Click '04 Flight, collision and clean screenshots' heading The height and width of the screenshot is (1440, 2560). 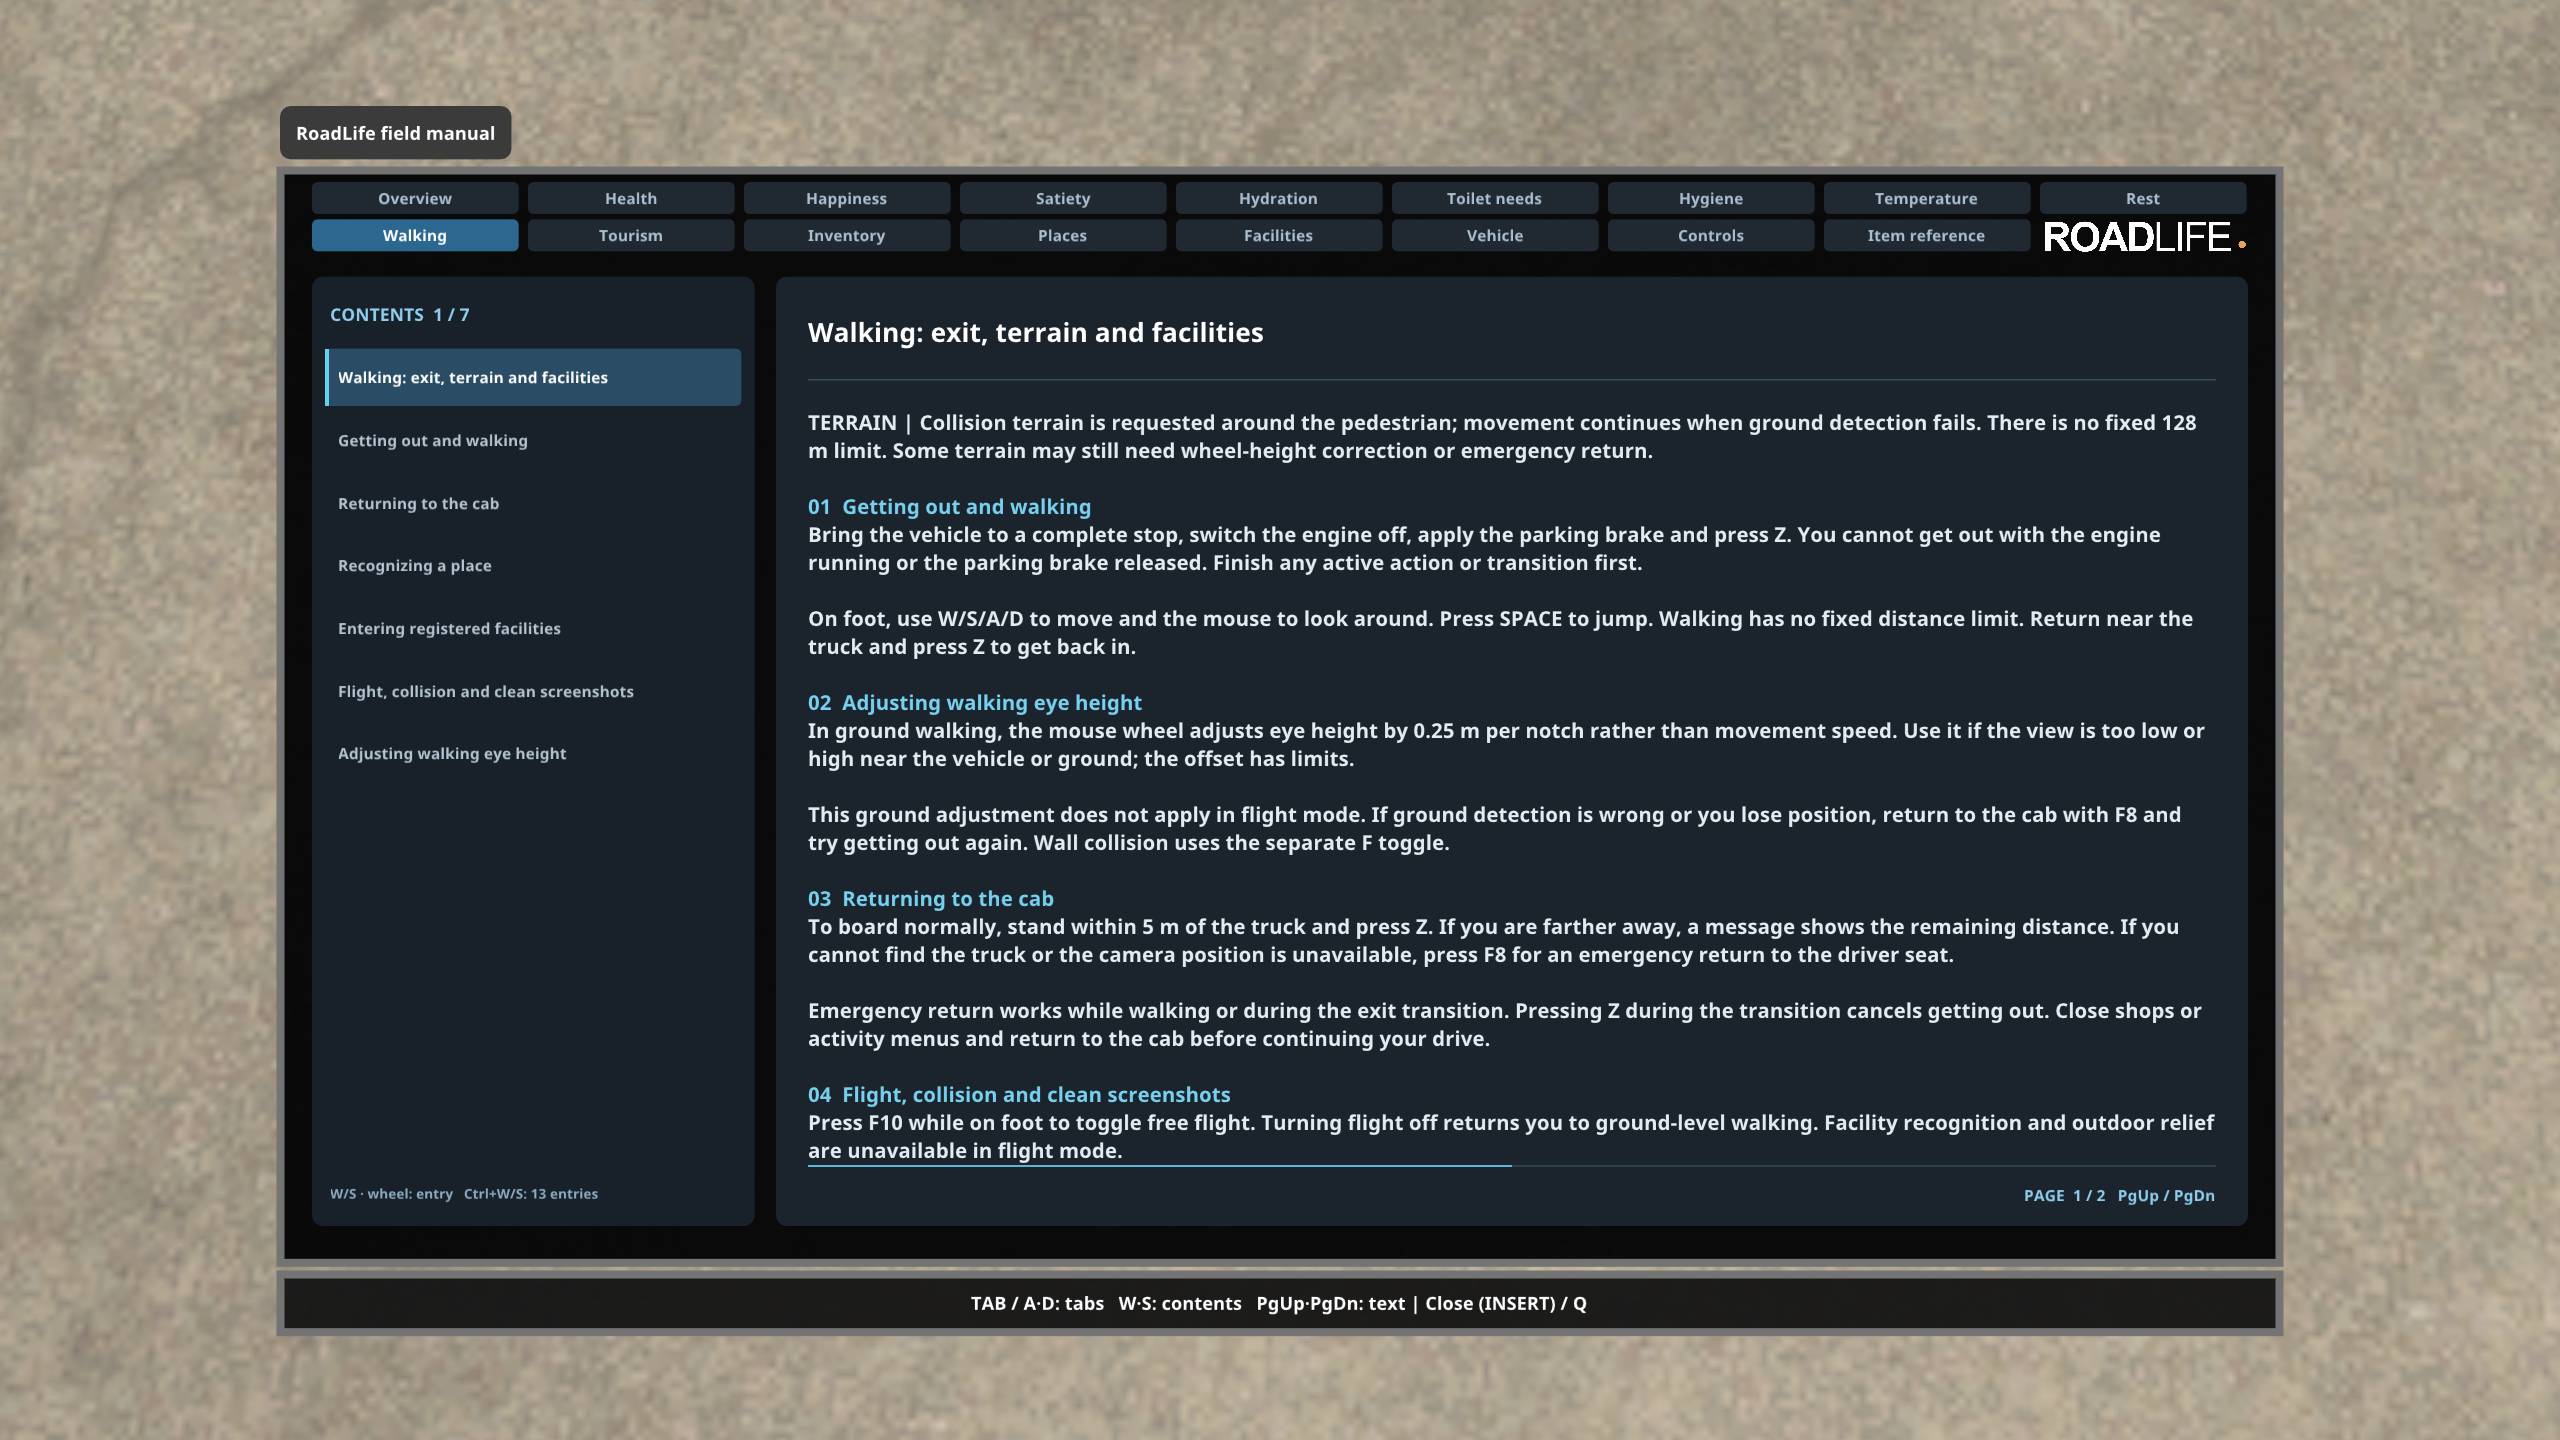click(x=1019, y=1094)
